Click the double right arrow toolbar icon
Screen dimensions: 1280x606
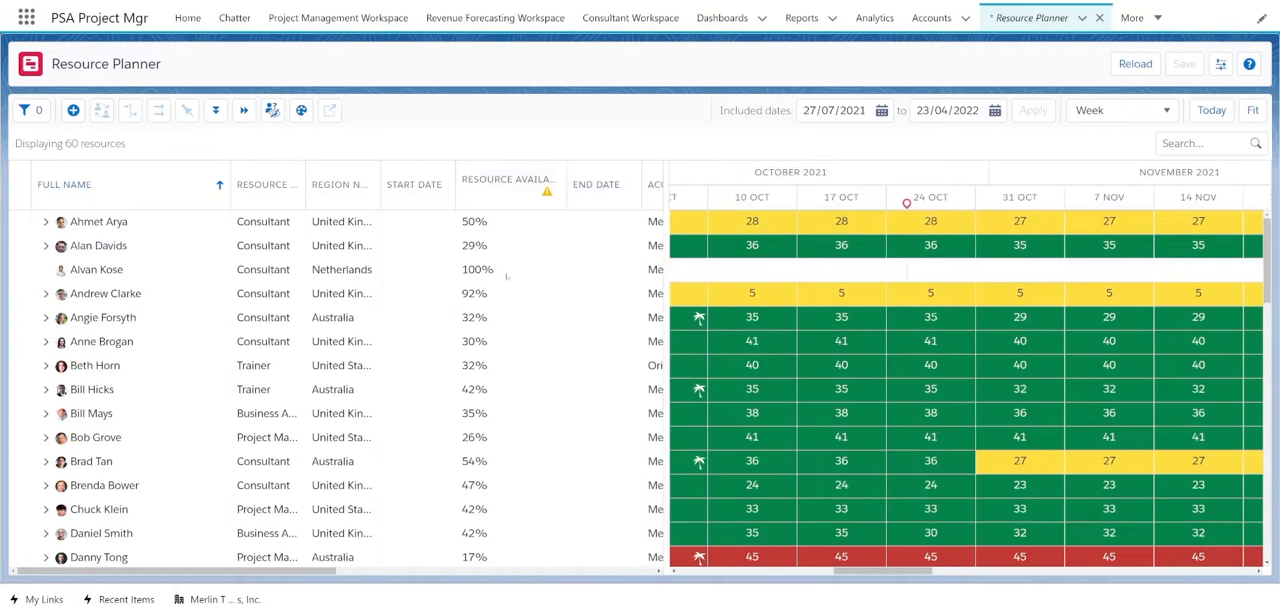(243, 110)
